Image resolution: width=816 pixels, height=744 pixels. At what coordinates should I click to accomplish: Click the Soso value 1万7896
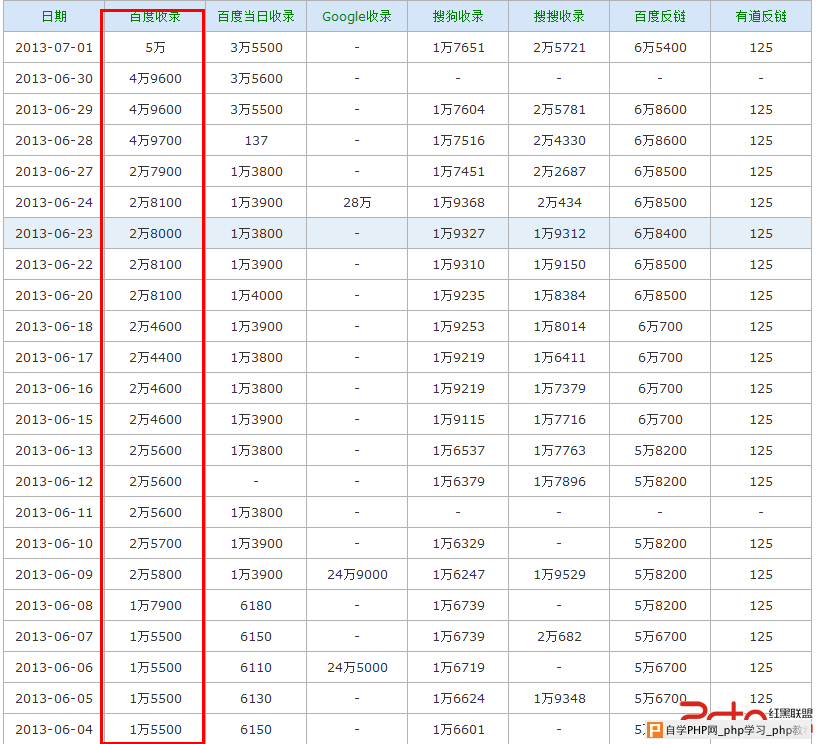click(x=559, y=481)
